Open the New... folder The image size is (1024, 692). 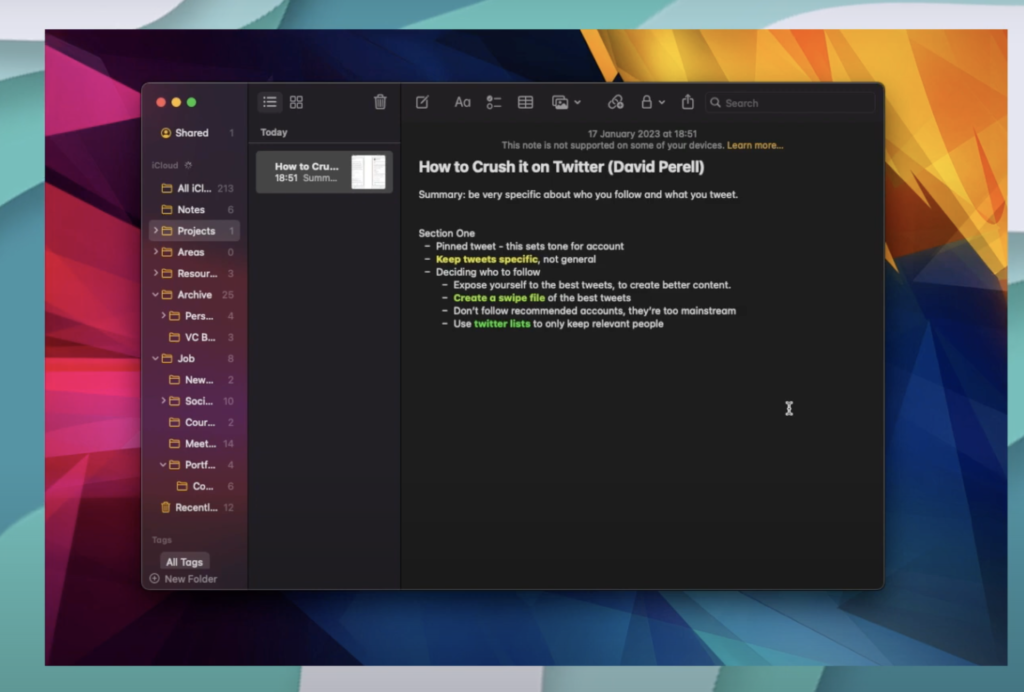pyautogui.click(x=195, y=379)
